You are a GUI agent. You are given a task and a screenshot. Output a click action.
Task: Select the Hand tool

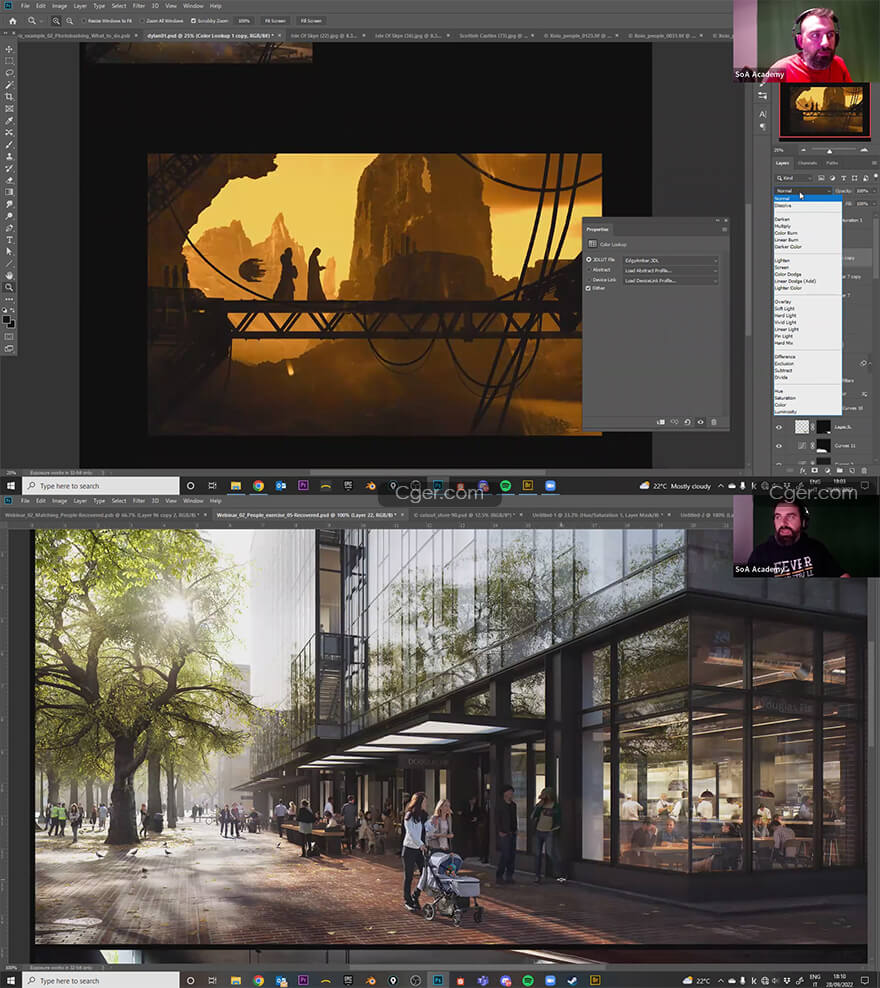[x=9, y=275]
